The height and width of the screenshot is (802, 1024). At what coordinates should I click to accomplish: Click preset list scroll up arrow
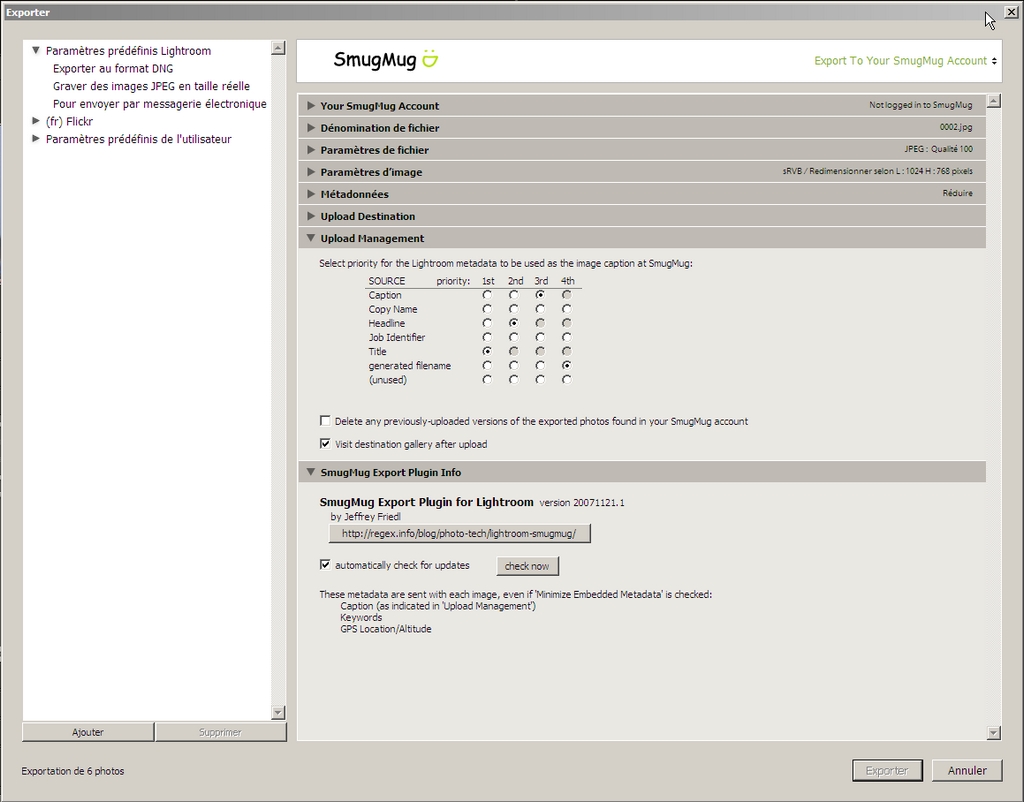(x=278, y=48)
